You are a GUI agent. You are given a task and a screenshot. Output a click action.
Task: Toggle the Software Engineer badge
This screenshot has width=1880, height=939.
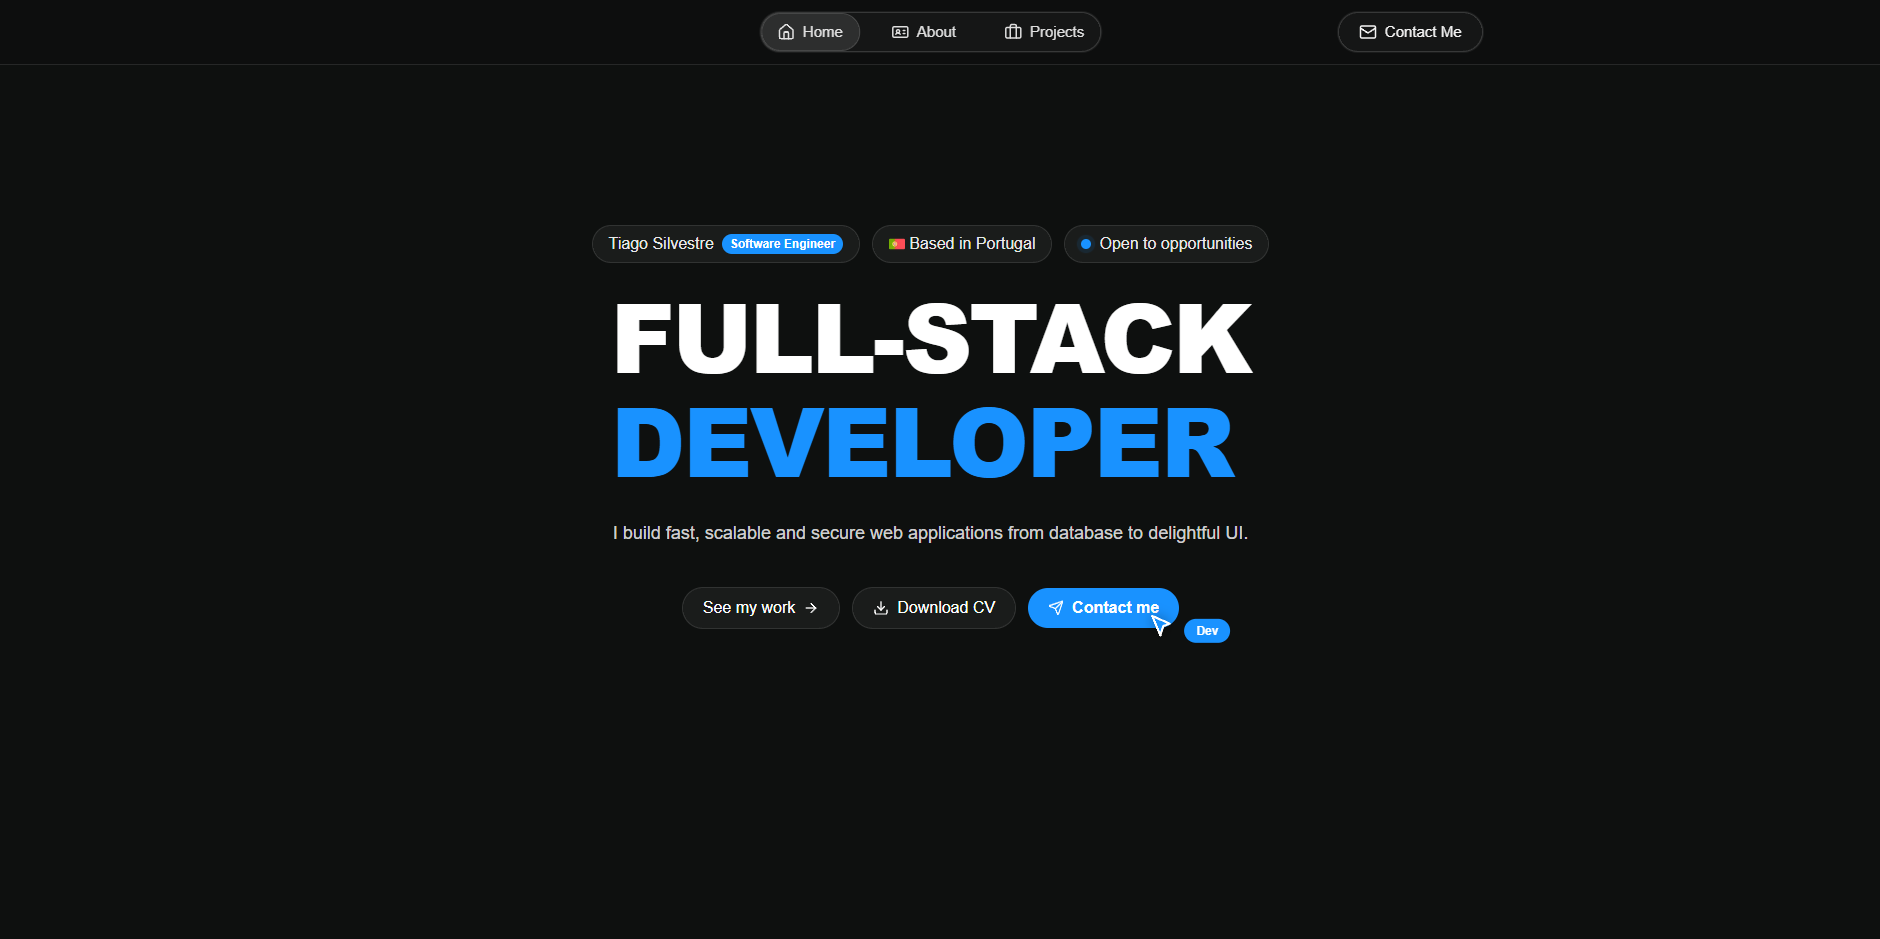pyautogui.click(x=782, y=243)
